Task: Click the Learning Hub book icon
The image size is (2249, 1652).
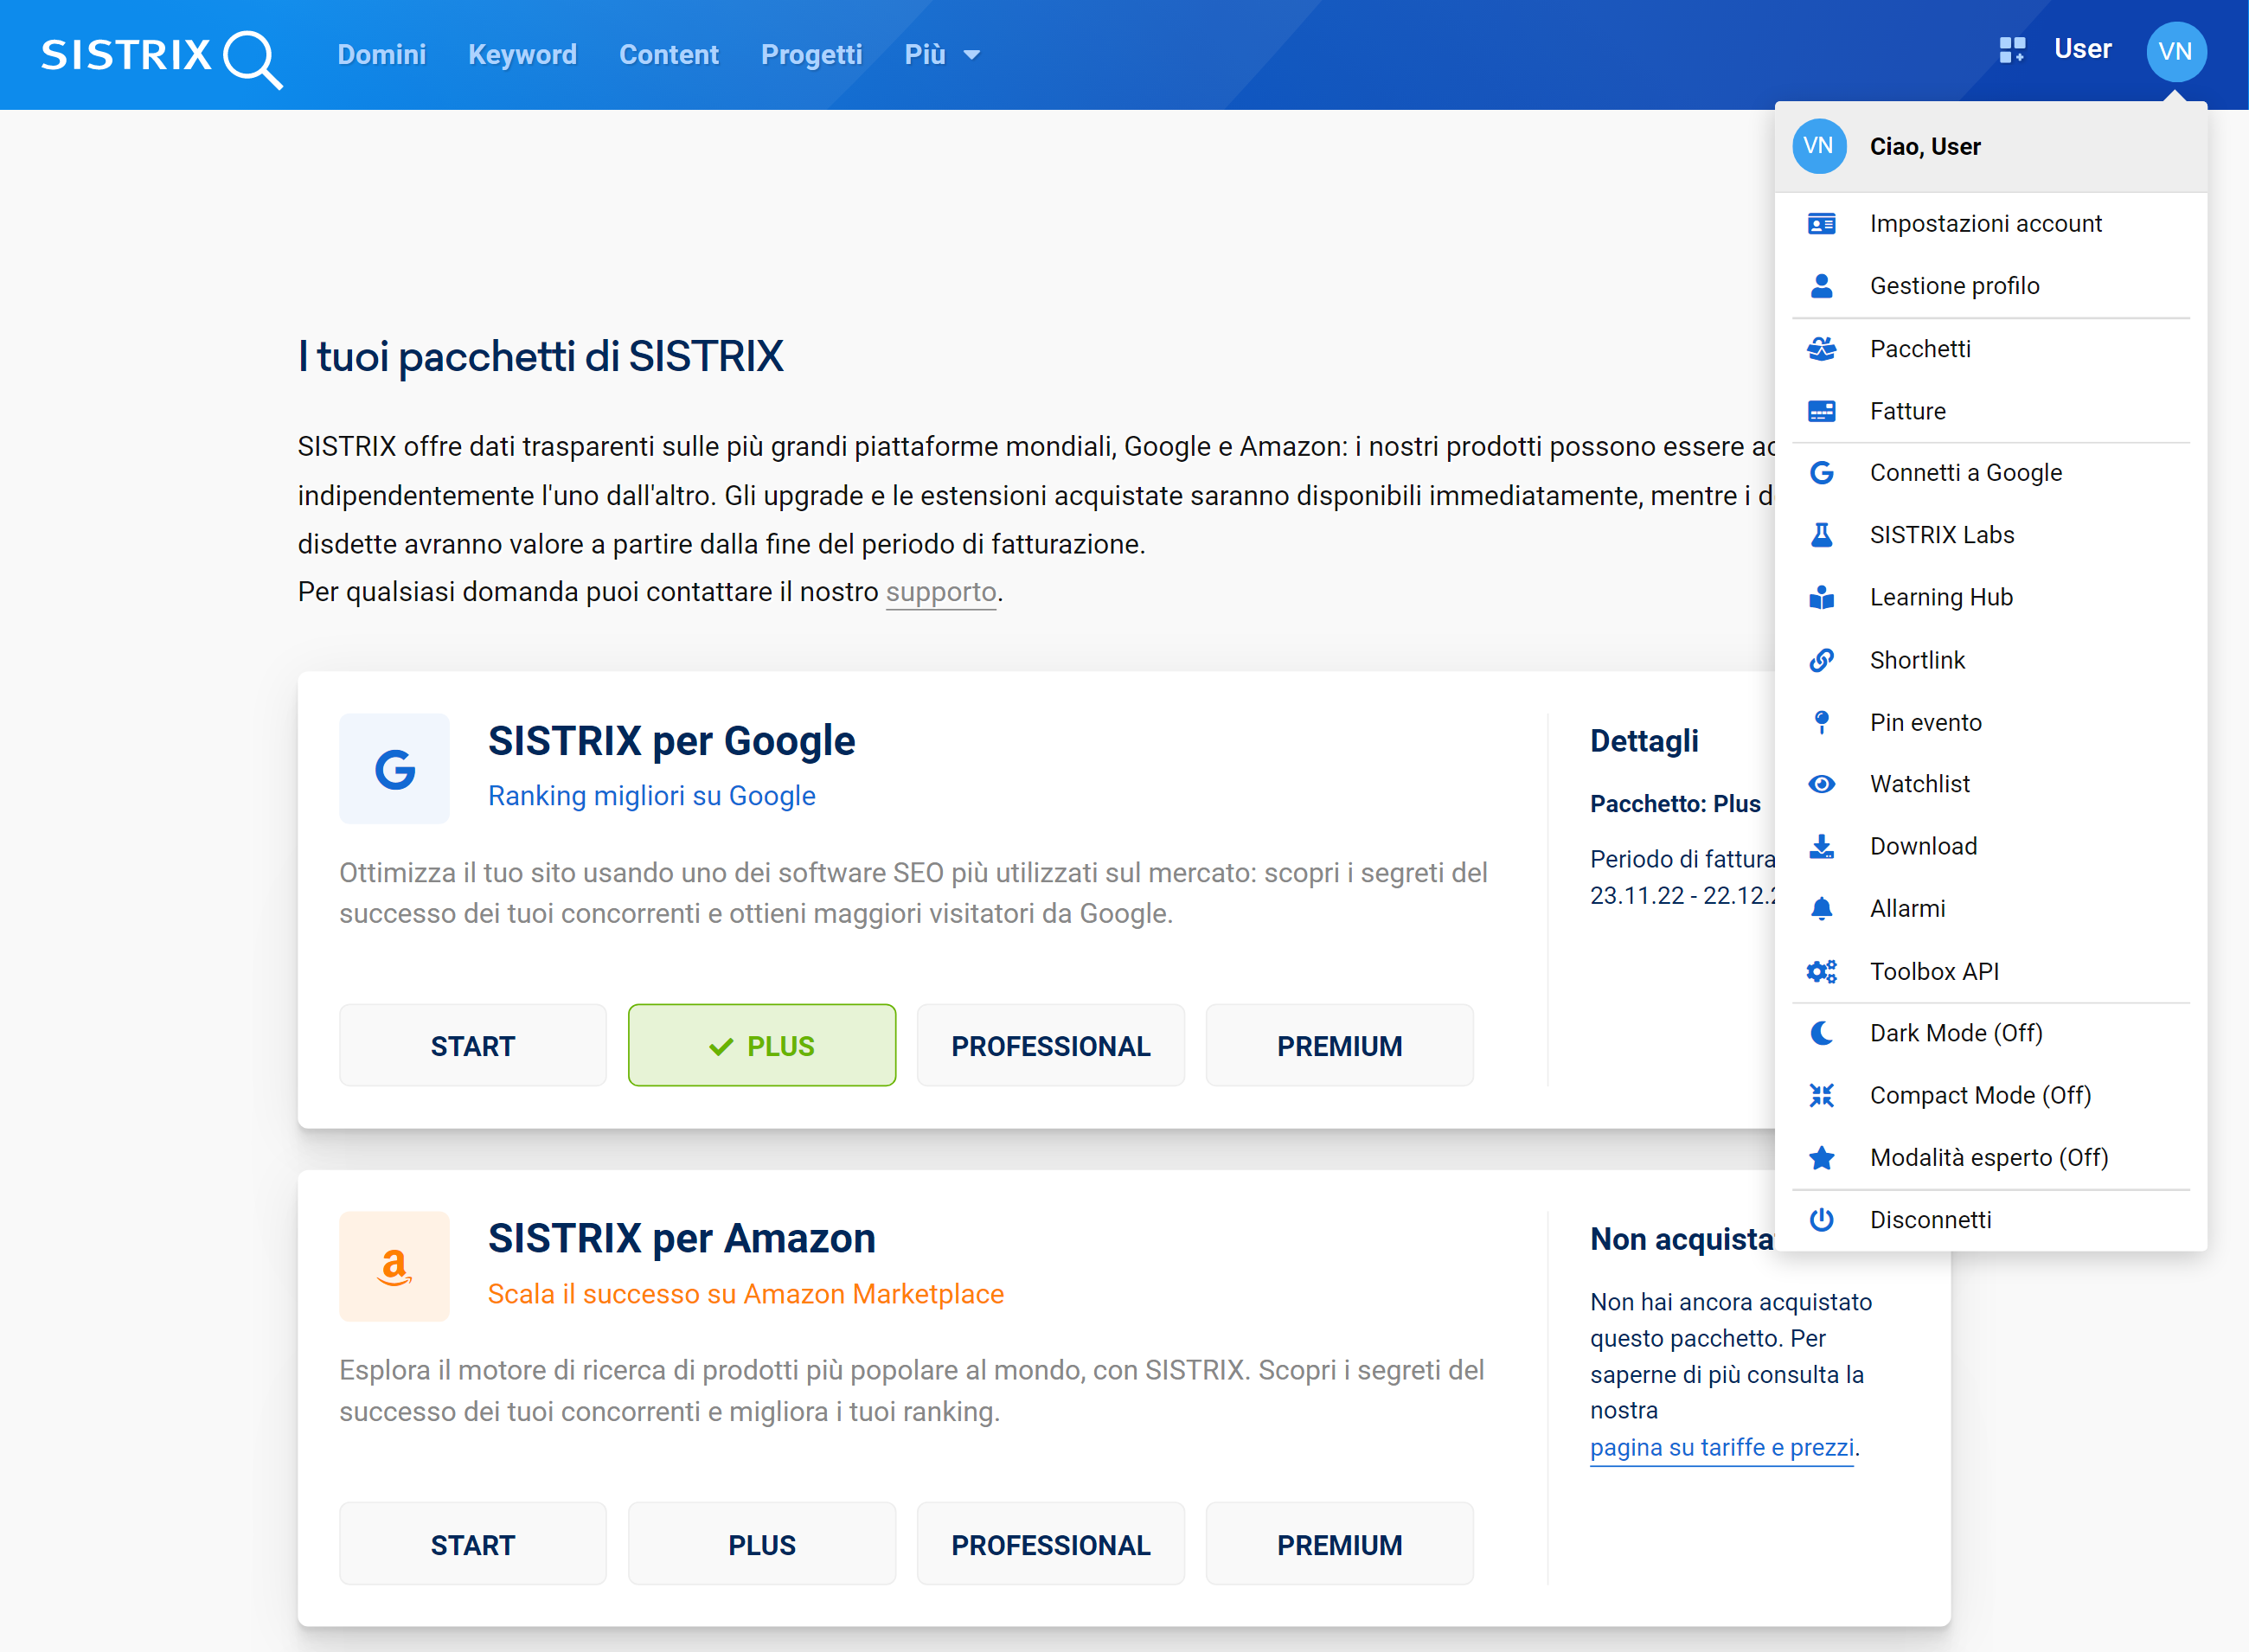Action: tap(1821, 597)
